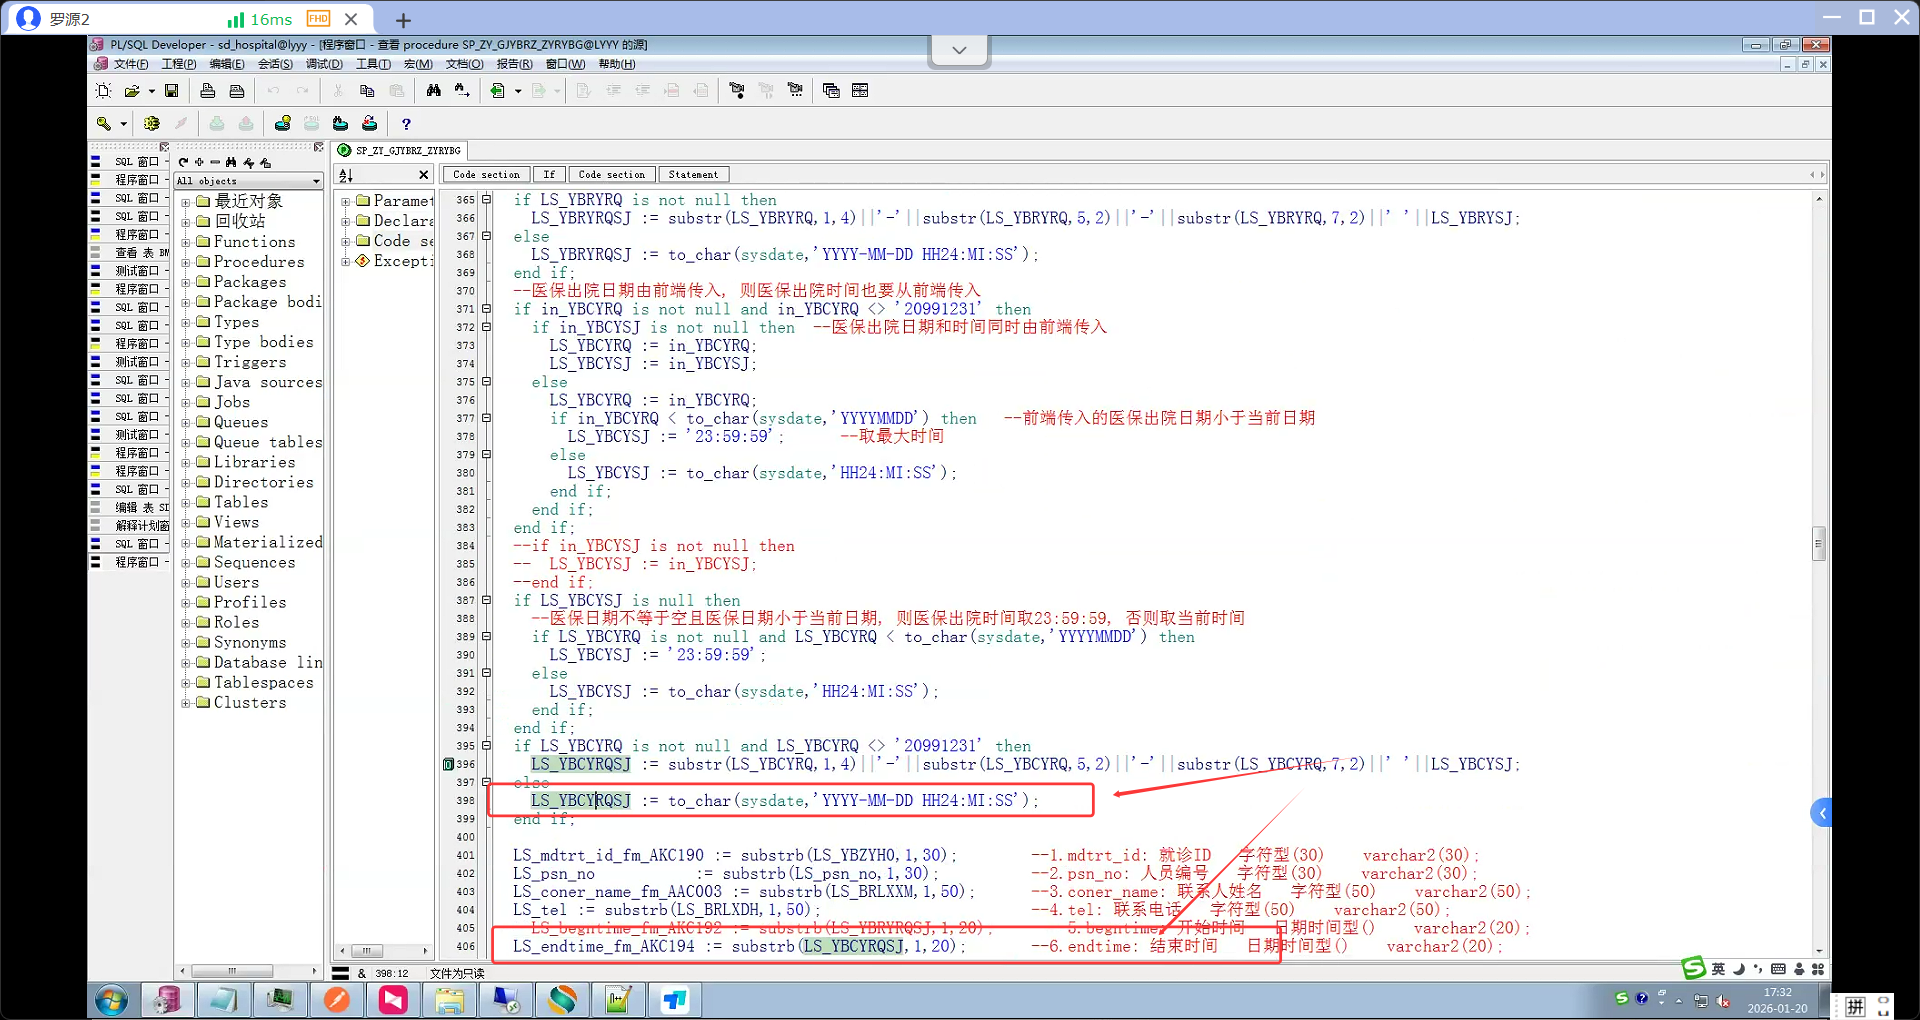Open the All objects filter dropdown

coord(316,181)
